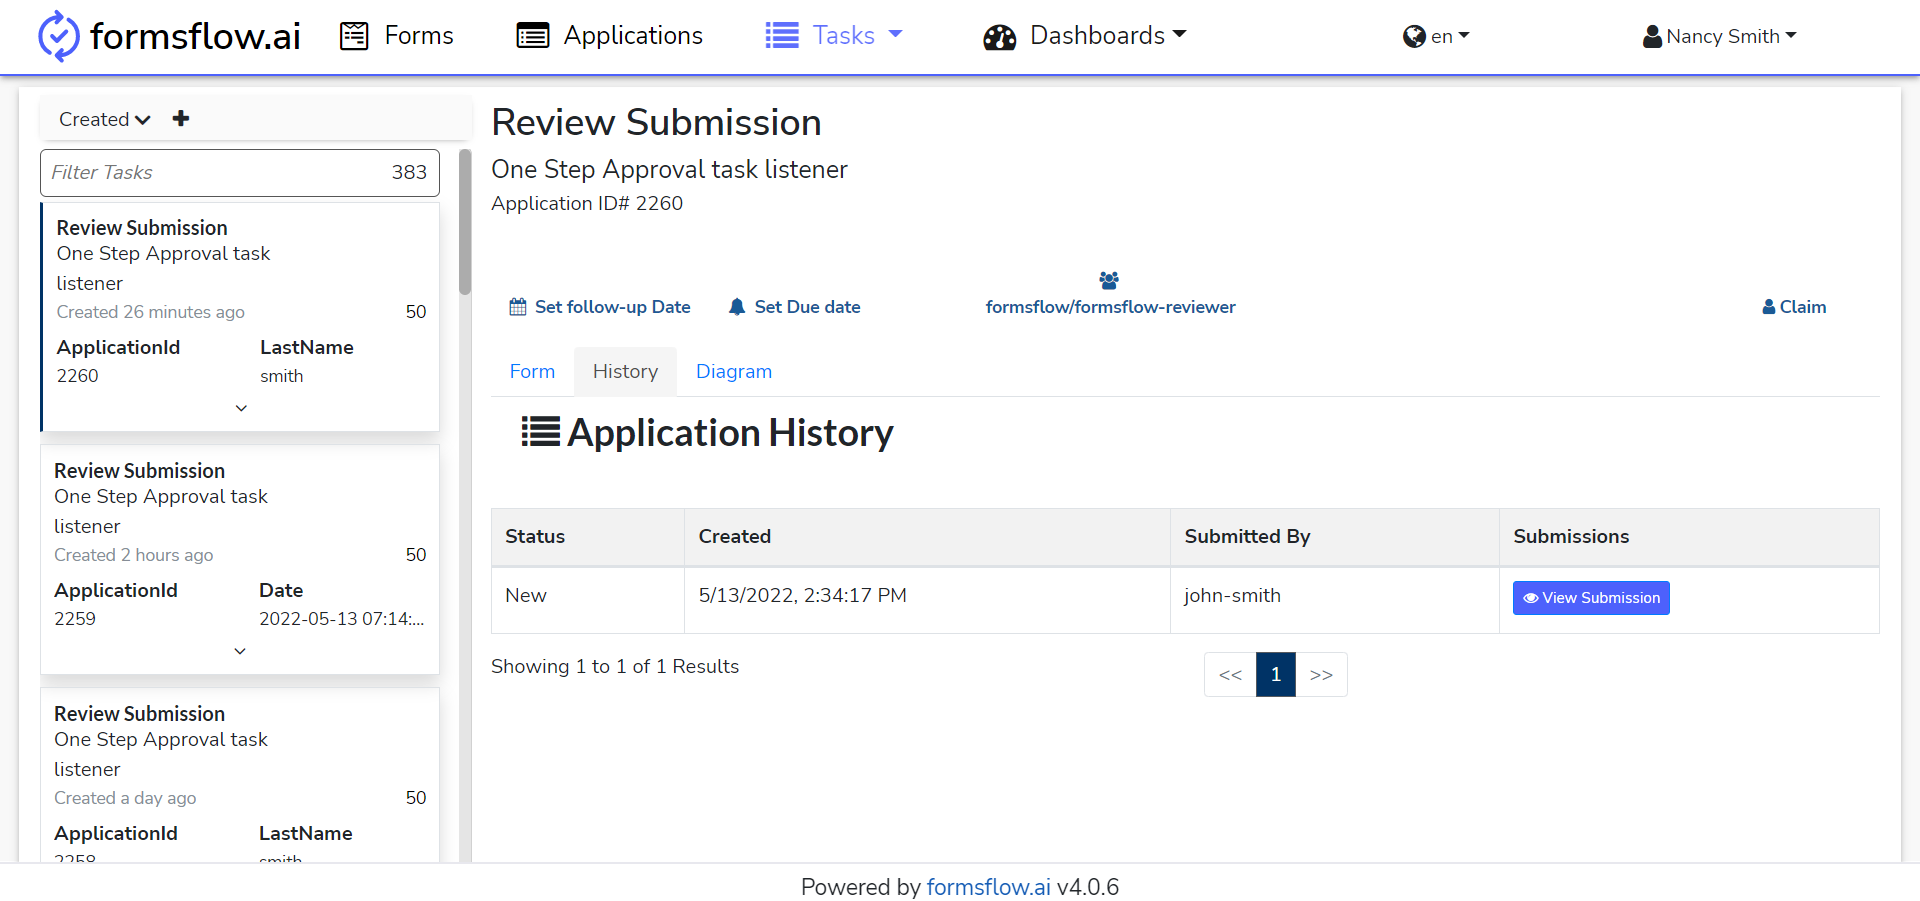Select page 1 in pagination

1276,675
